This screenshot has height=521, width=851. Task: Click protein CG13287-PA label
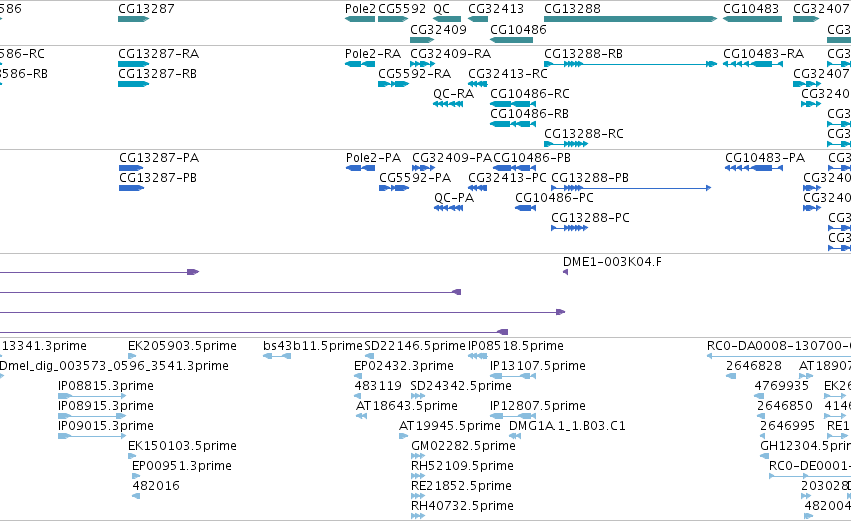click(159, 158)
